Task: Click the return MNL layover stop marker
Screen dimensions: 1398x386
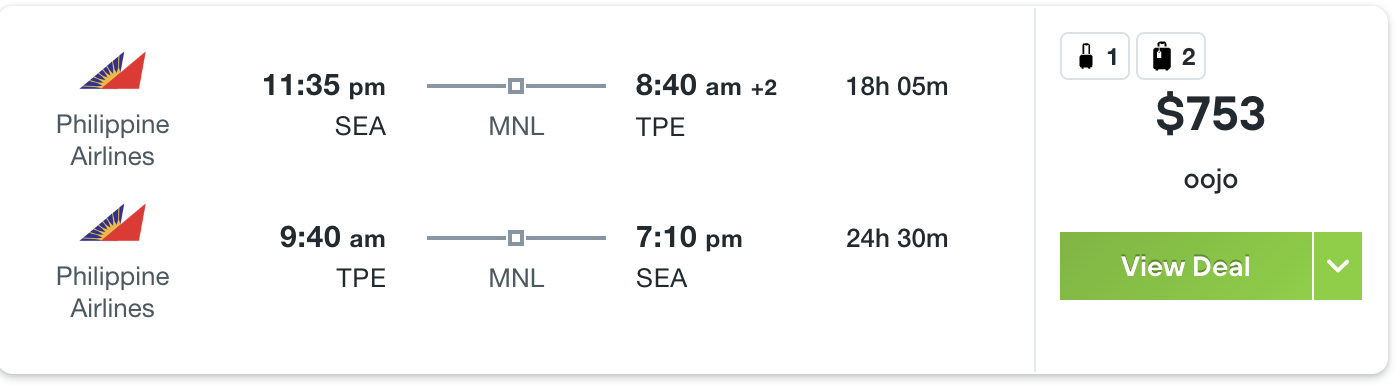Action: (516, 239)
